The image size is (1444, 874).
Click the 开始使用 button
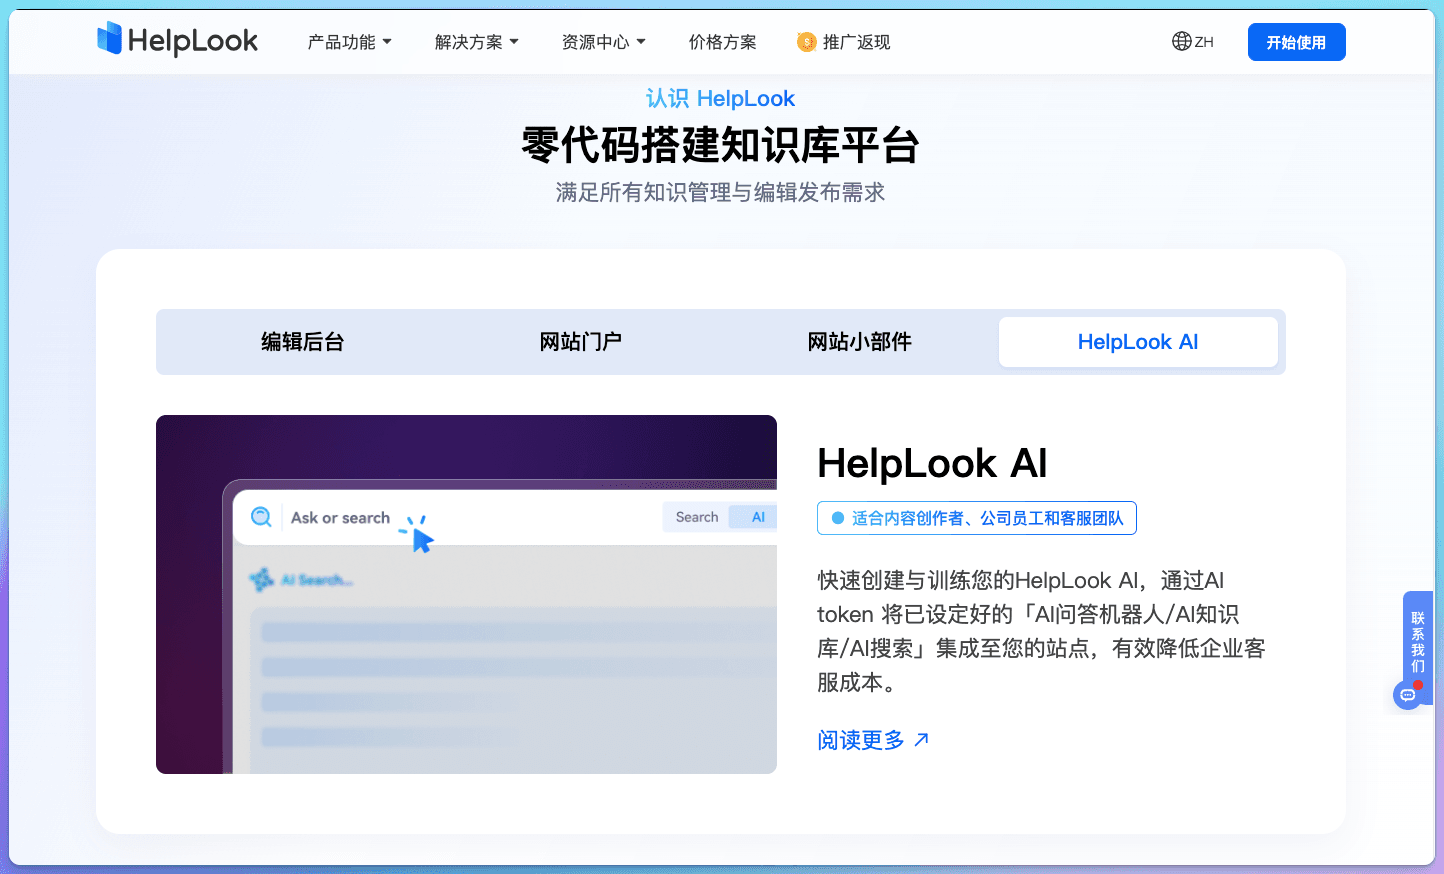coord(1296,42)
